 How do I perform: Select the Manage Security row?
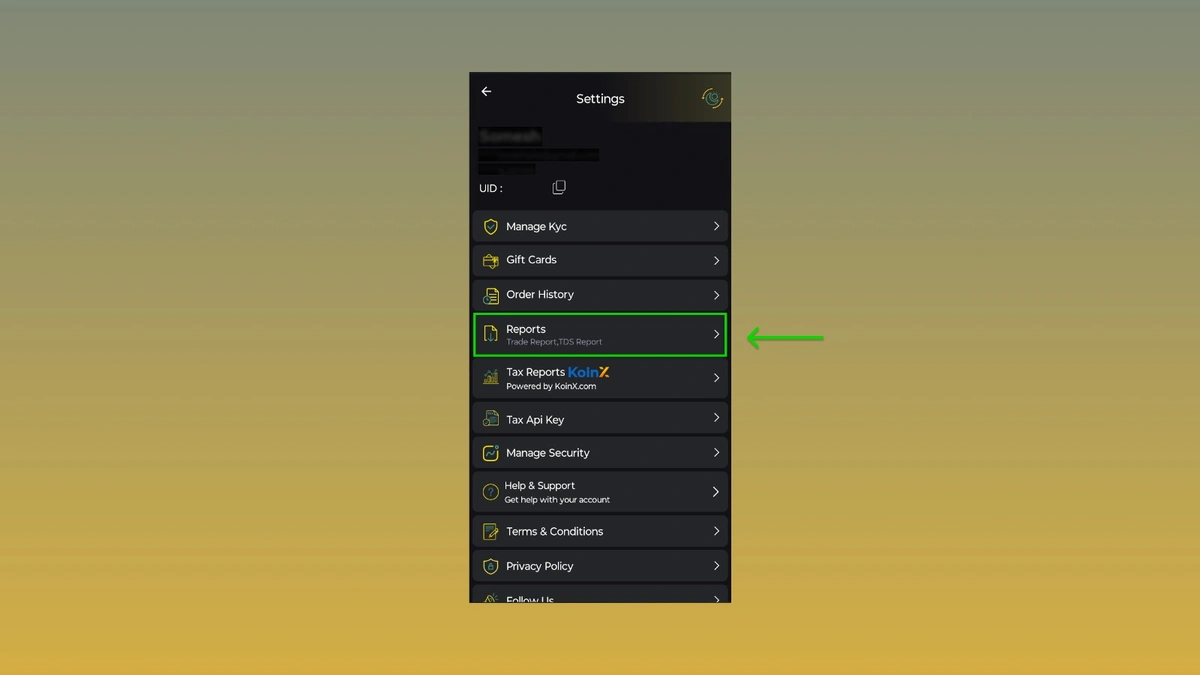(600, 453)
